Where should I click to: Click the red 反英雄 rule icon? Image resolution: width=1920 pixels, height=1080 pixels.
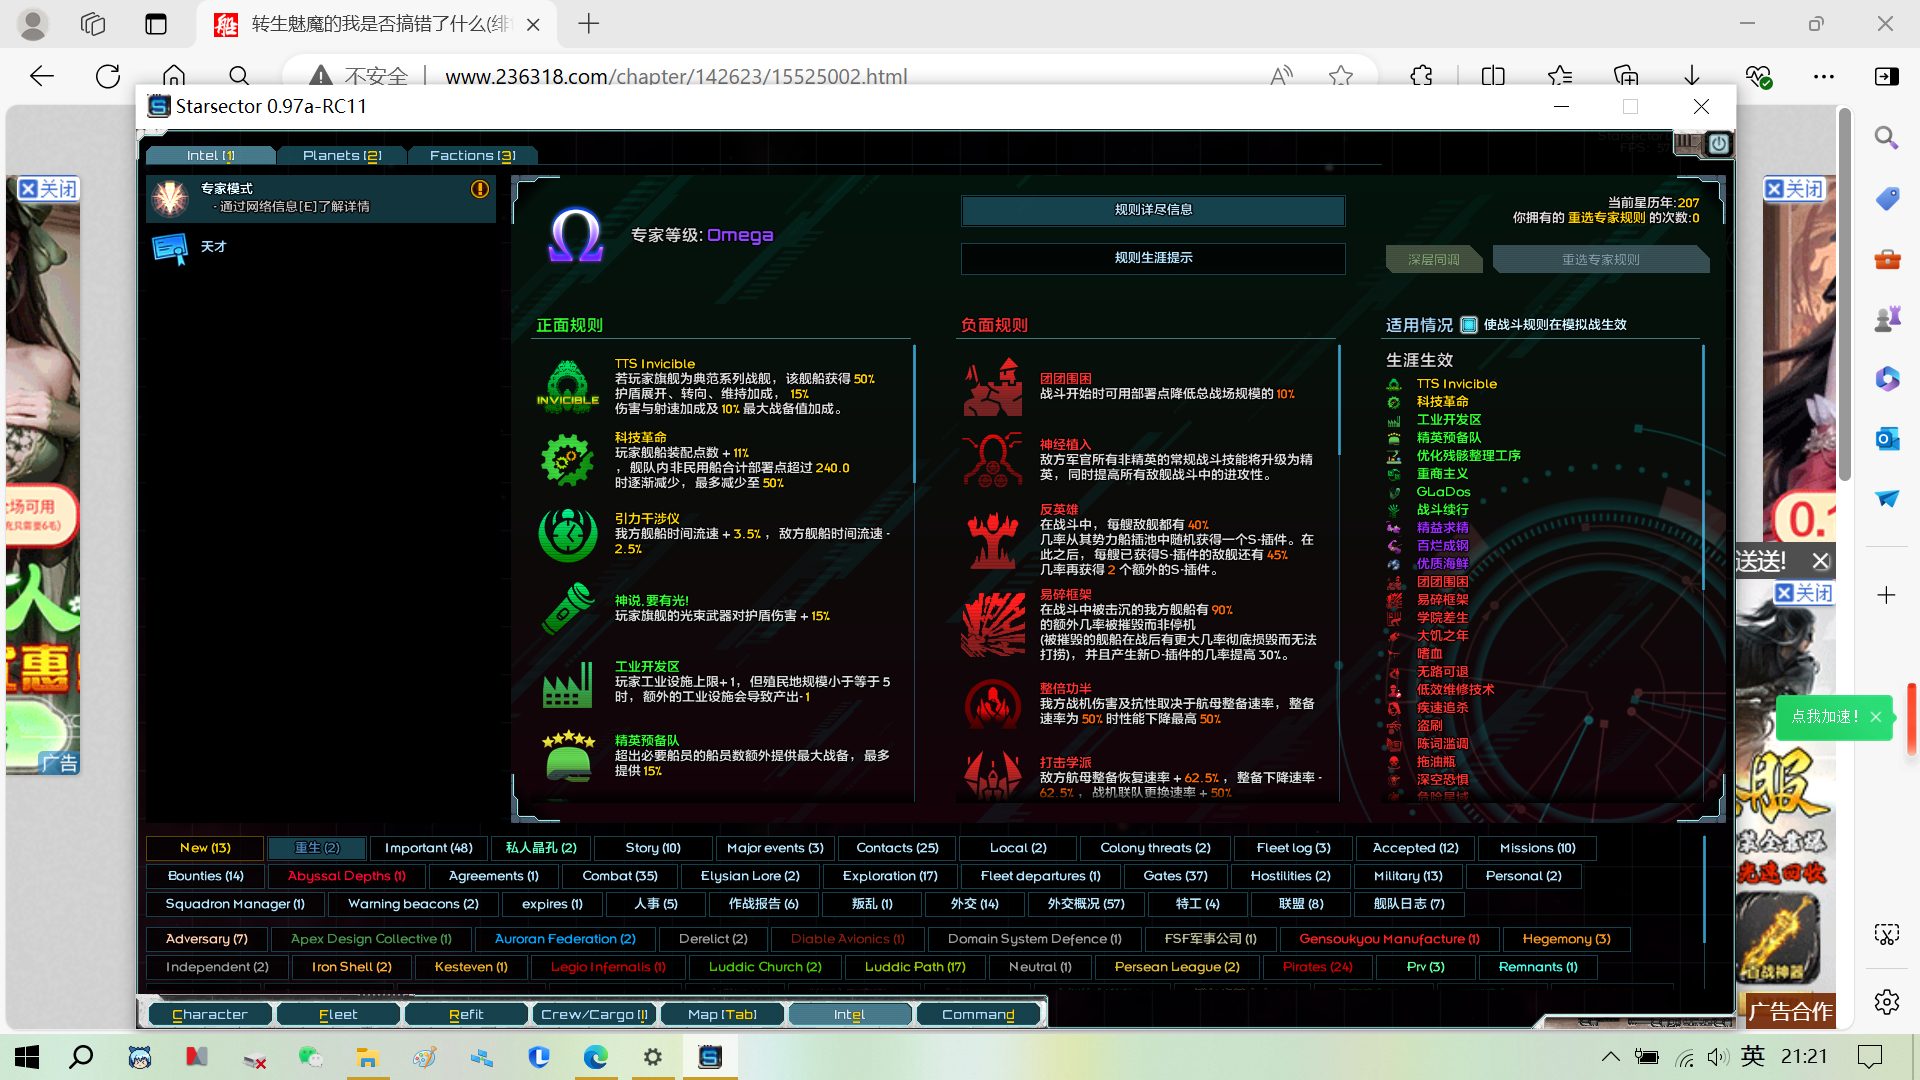tap(992, 539)
